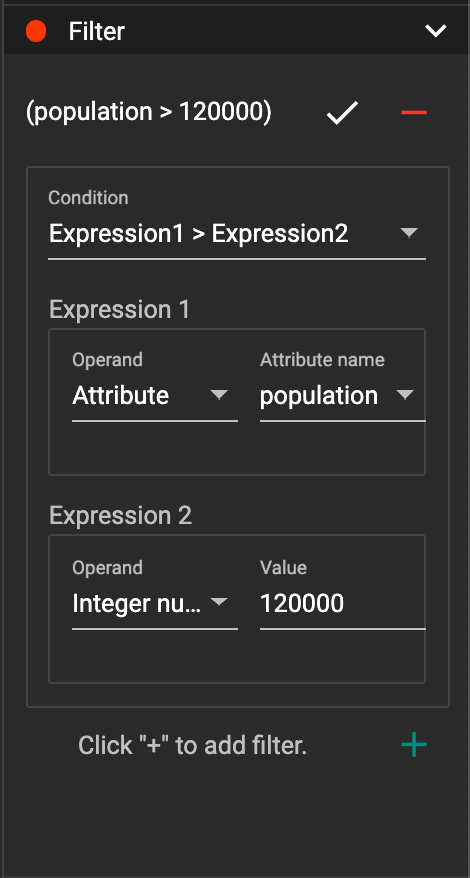Click the 'Integer nu...' operand value
Screen dimensions: 470x878
(x=137, y=604)
